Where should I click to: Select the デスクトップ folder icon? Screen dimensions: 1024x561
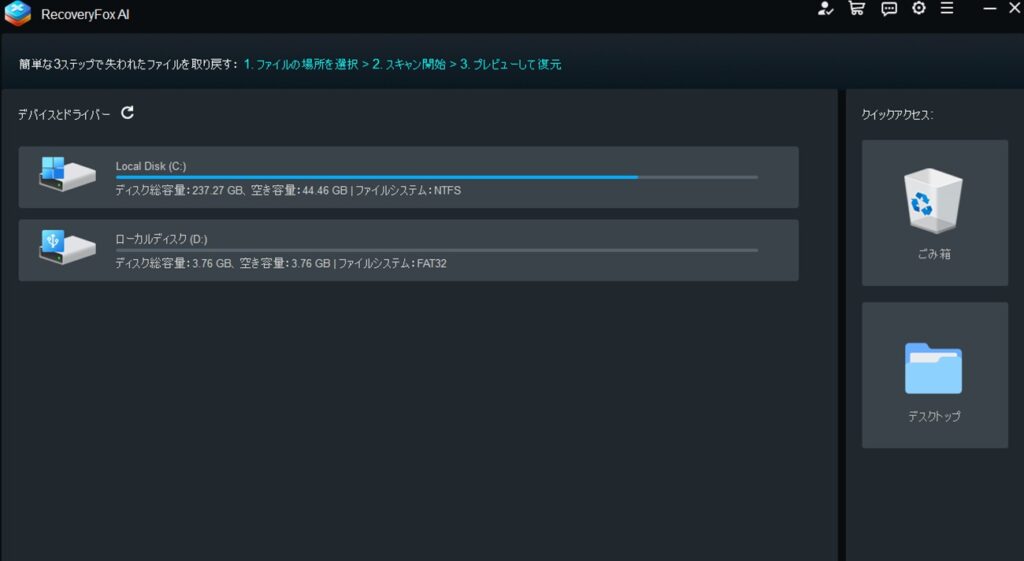[932, 369]
